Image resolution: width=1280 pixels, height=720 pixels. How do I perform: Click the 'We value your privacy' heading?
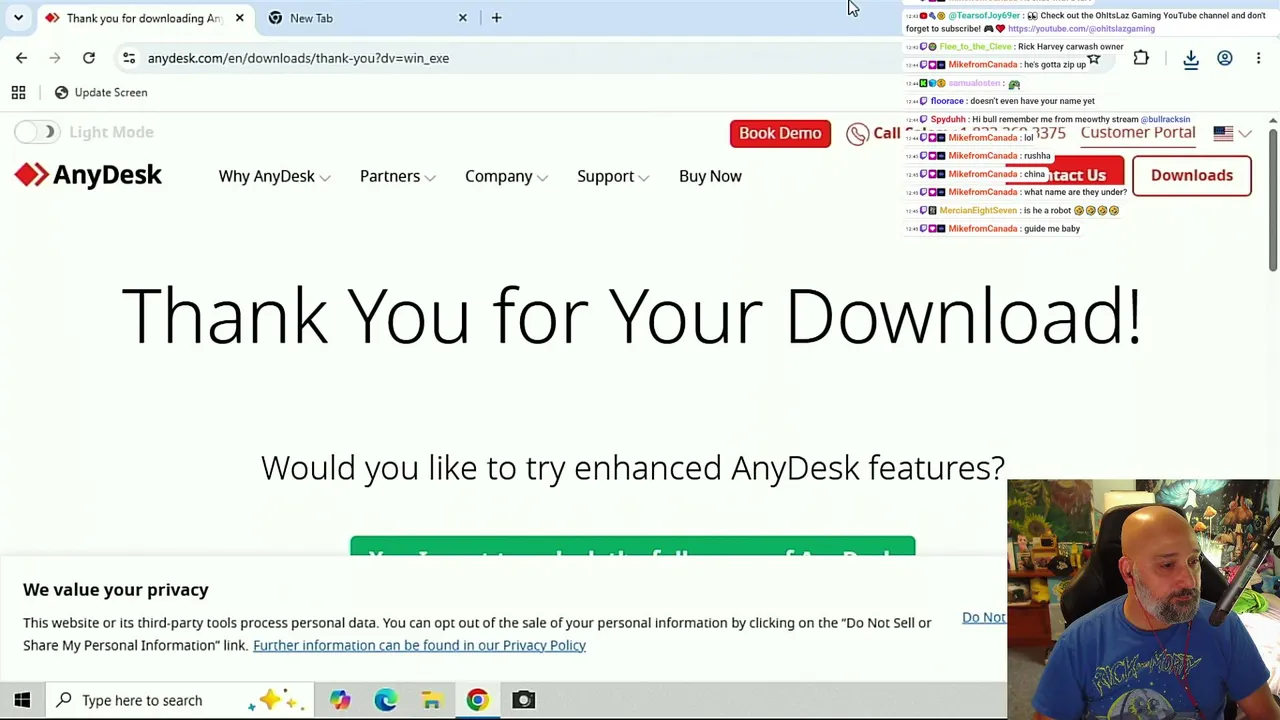pyautogui.click(x=116, y=590)
